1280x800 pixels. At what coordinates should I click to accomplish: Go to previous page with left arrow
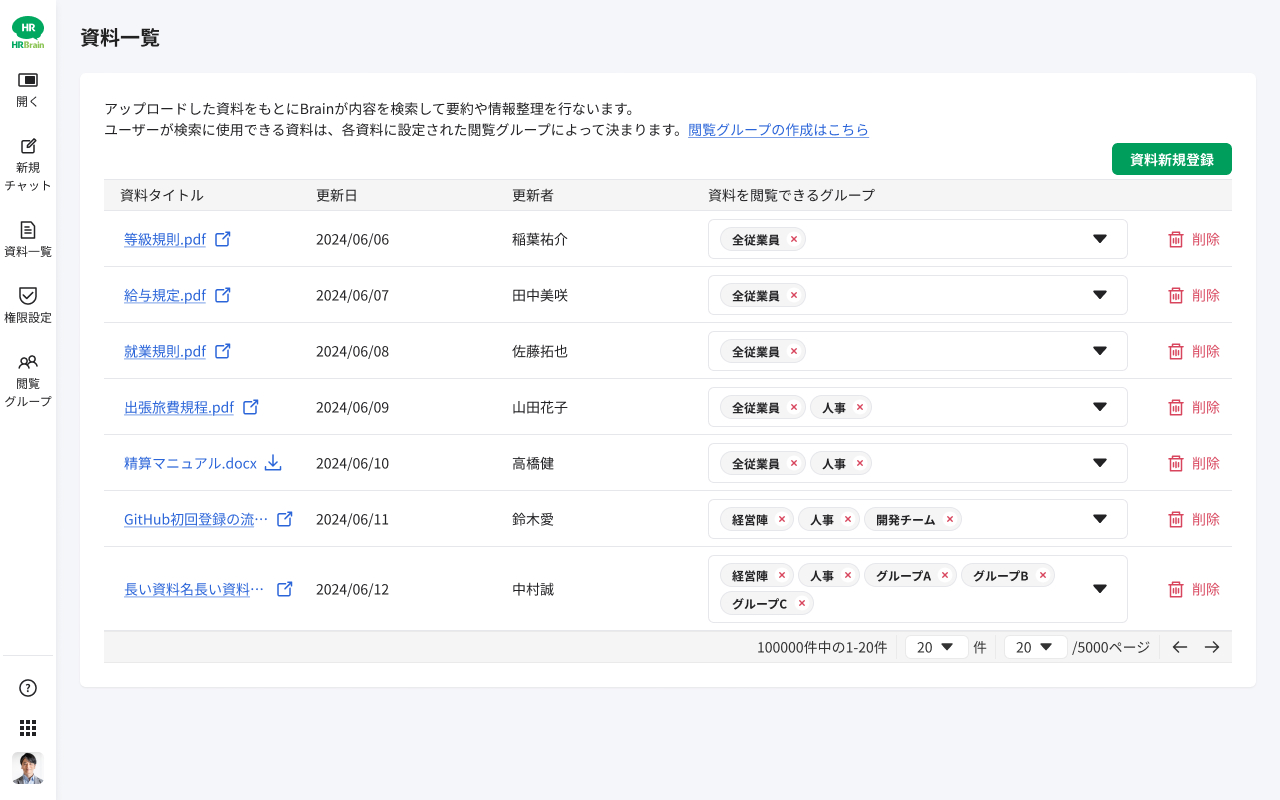coord(1180,647)
